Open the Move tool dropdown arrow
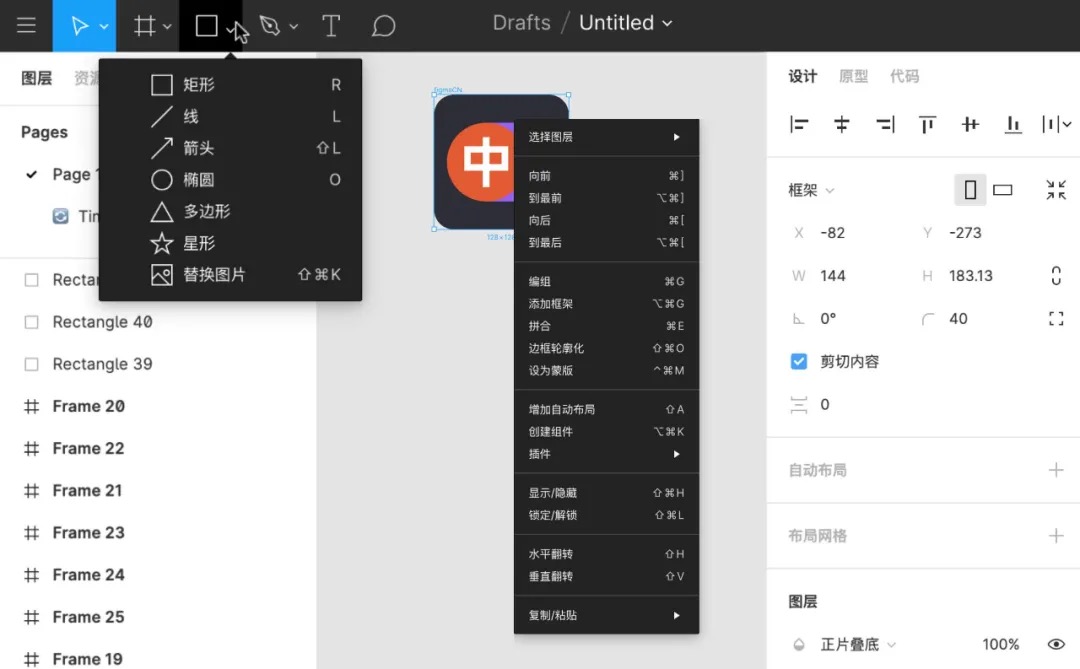Screen dimensions: 1080x669 (x=100, y=25)
